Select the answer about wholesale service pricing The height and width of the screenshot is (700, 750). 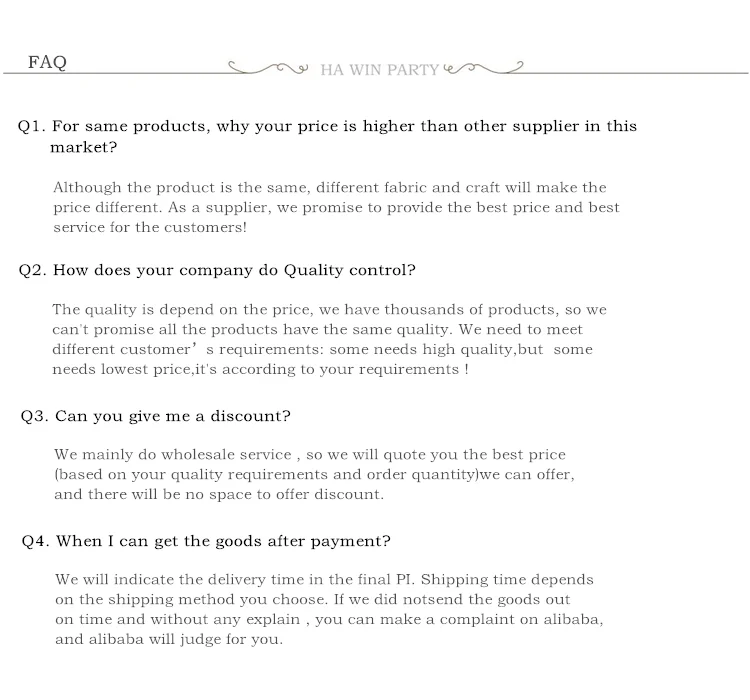pos(315,473)
